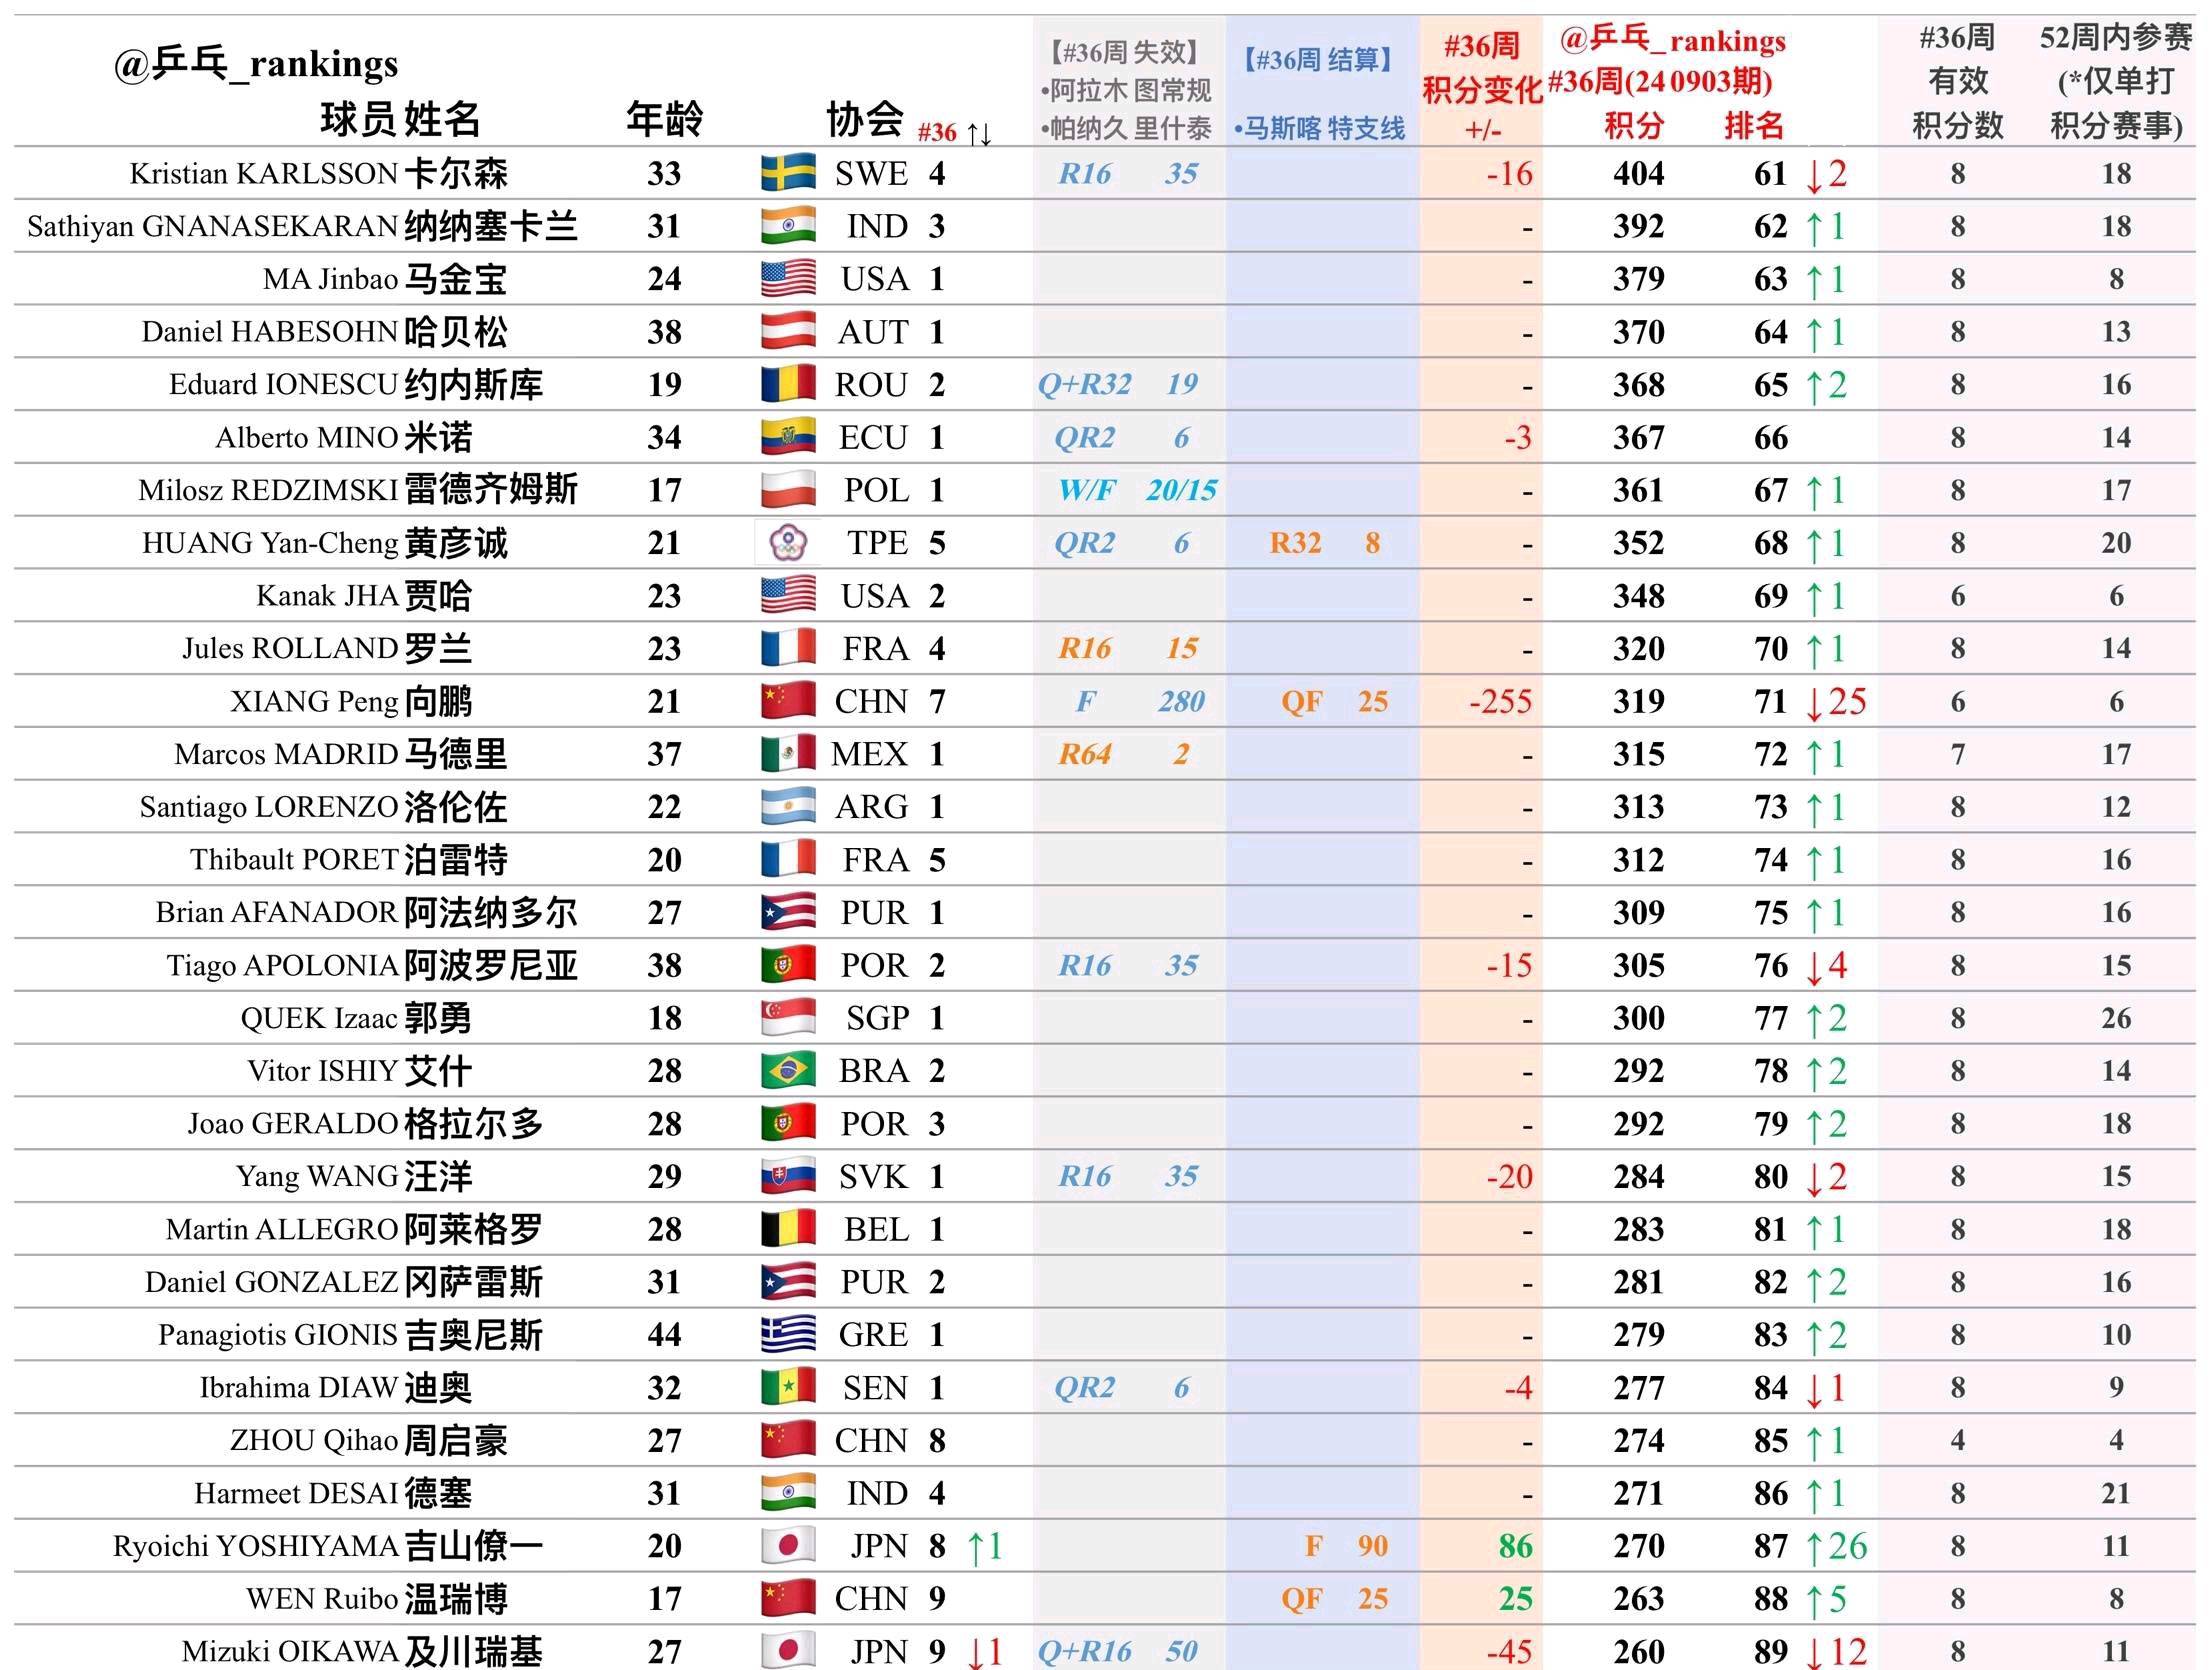
Task: Click the name XIANG Peng 向鹏
Action: click(x=351, y=702)
